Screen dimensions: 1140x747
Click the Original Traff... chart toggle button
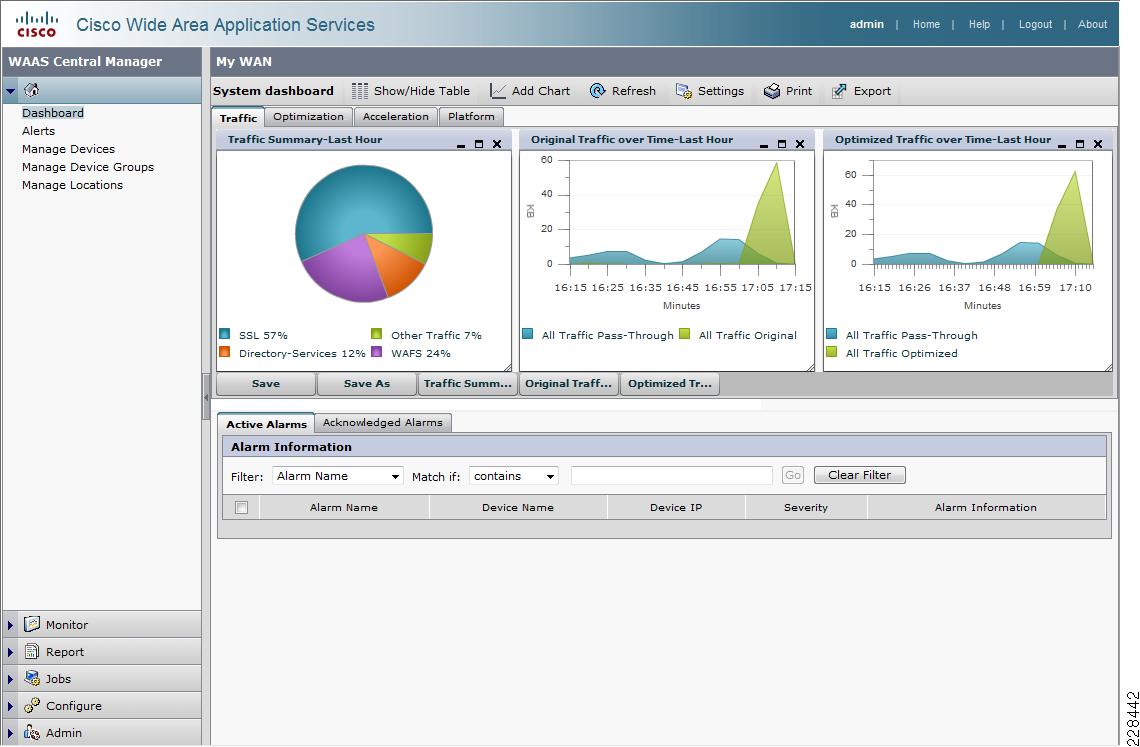(569, 384)
